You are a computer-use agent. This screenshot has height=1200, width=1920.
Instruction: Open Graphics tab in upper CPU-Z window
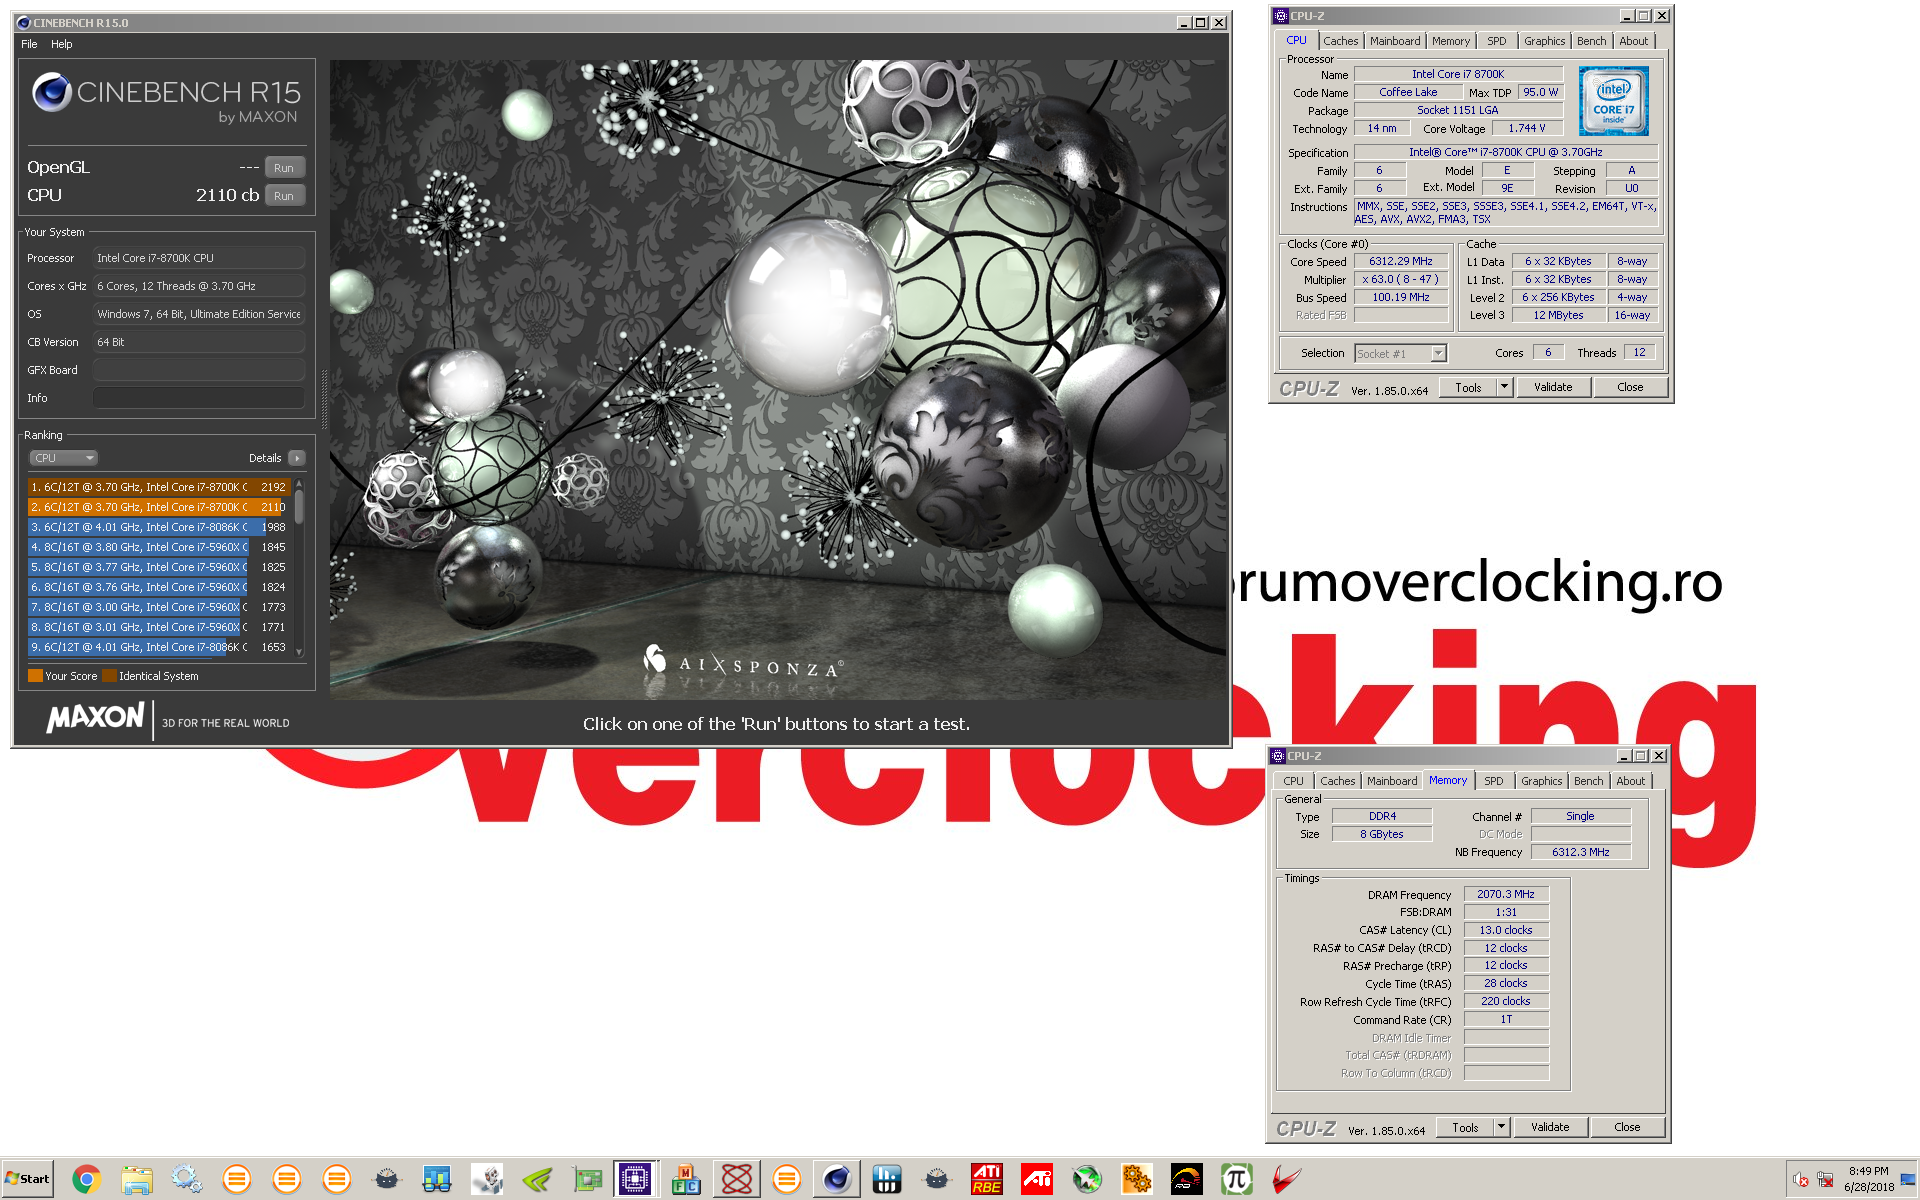click(1544, 41)
